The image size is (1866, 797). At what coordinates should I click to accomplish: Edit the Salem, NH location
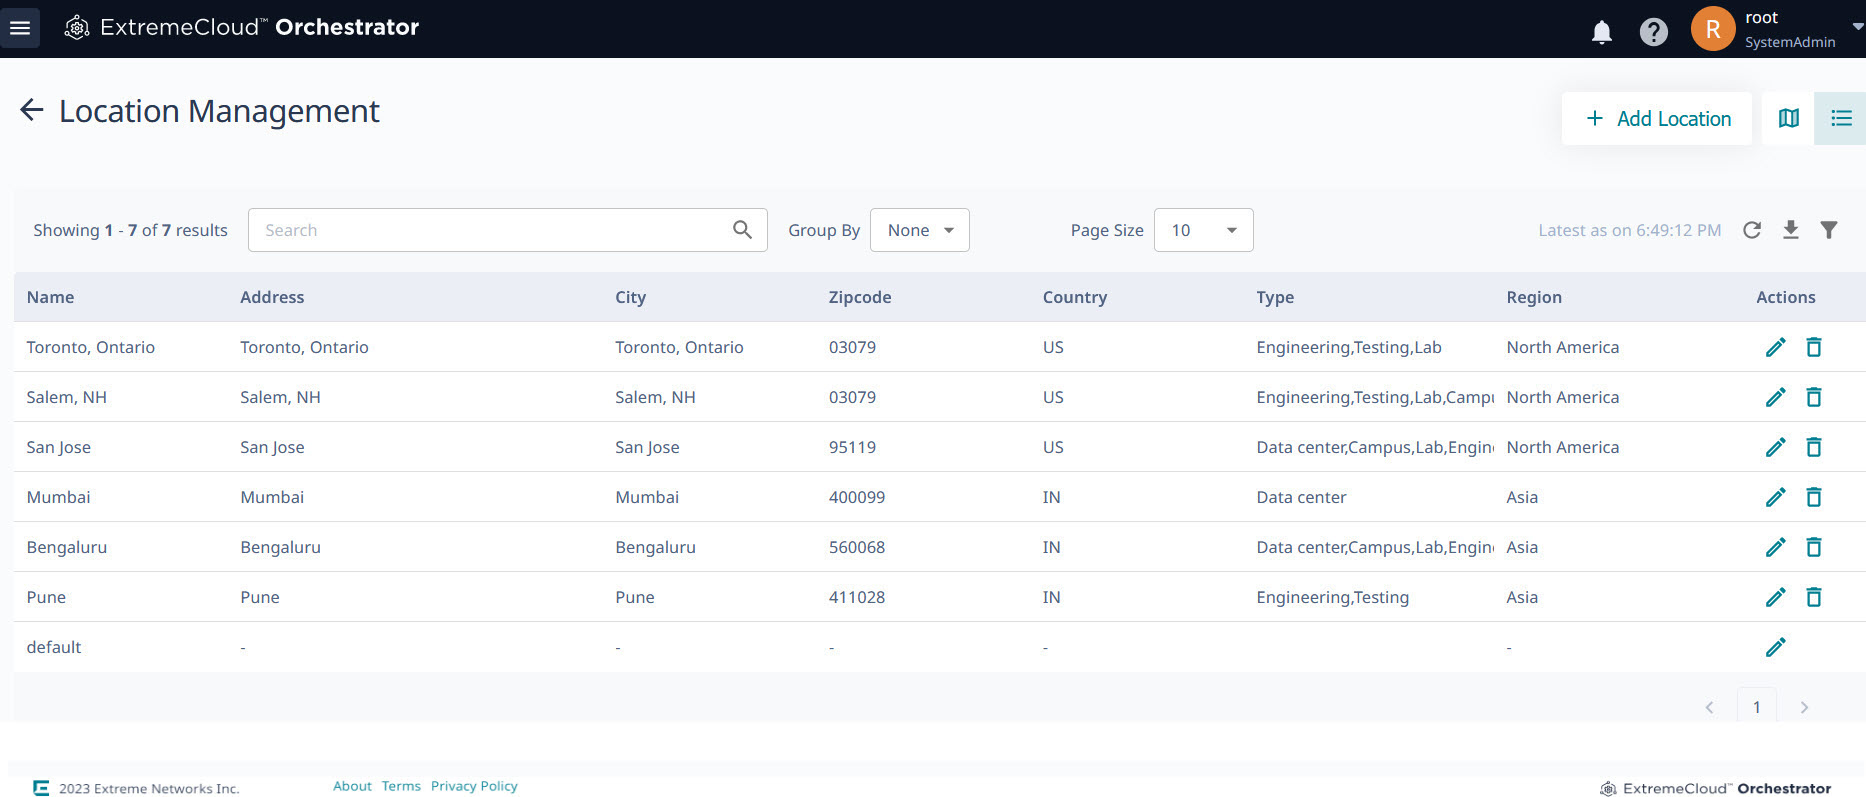[1776, 397]
